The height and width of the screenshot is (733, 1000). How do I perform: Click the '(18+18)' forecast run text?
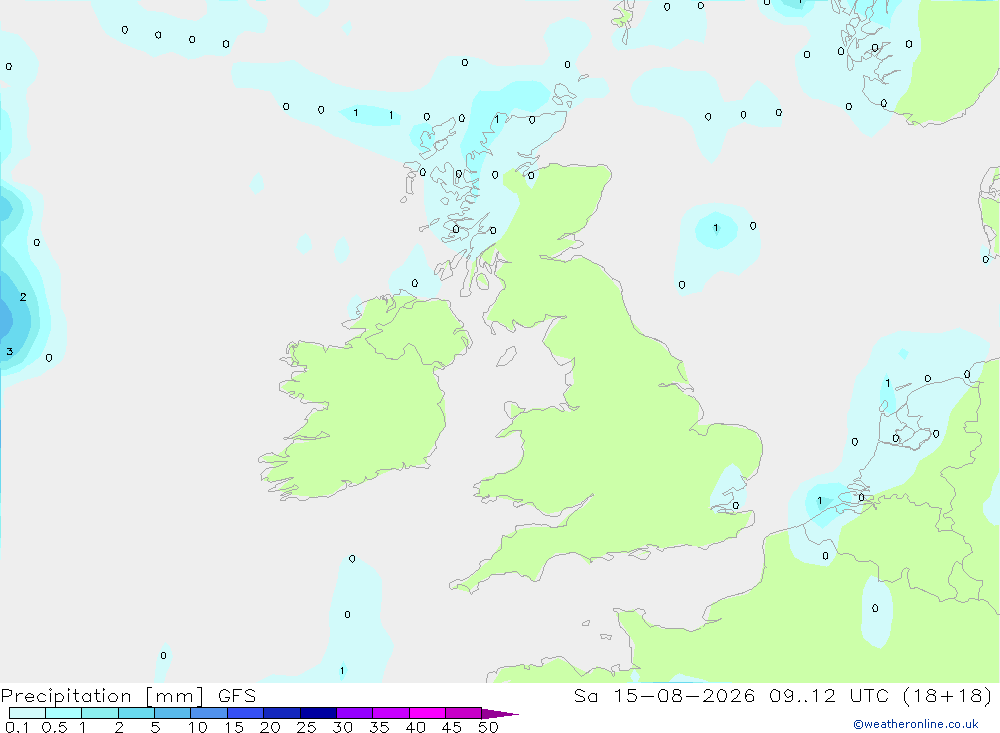(x=948, y=695)
